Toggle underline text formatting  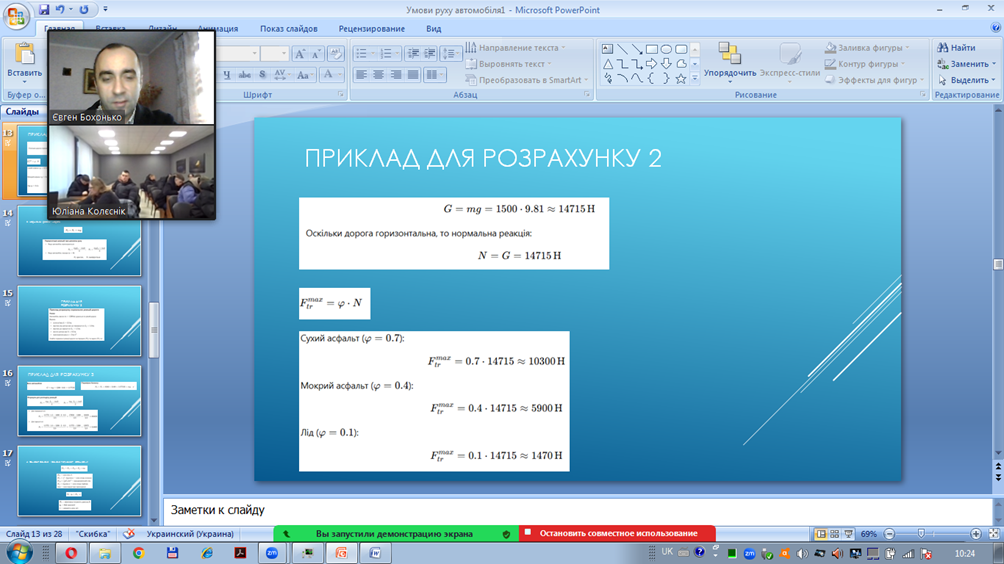tap(227, 75)
